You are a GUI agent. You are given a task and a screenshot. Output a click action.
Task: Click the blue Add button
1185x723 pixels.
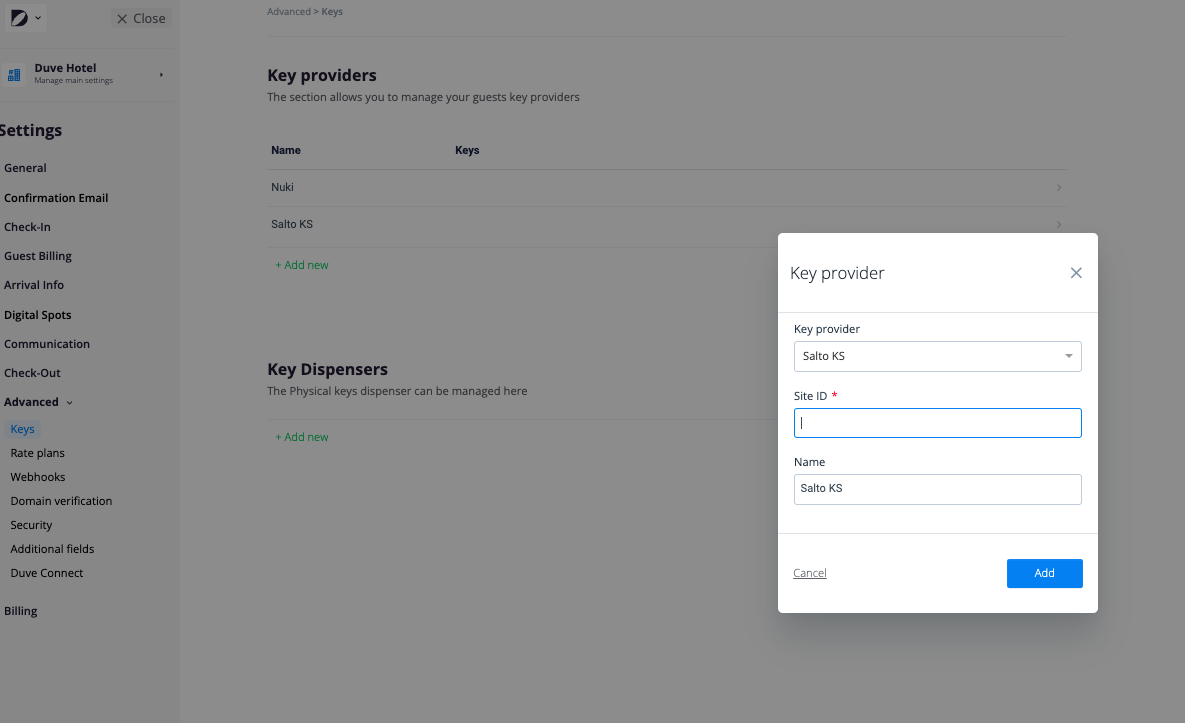coord(1044,573)
